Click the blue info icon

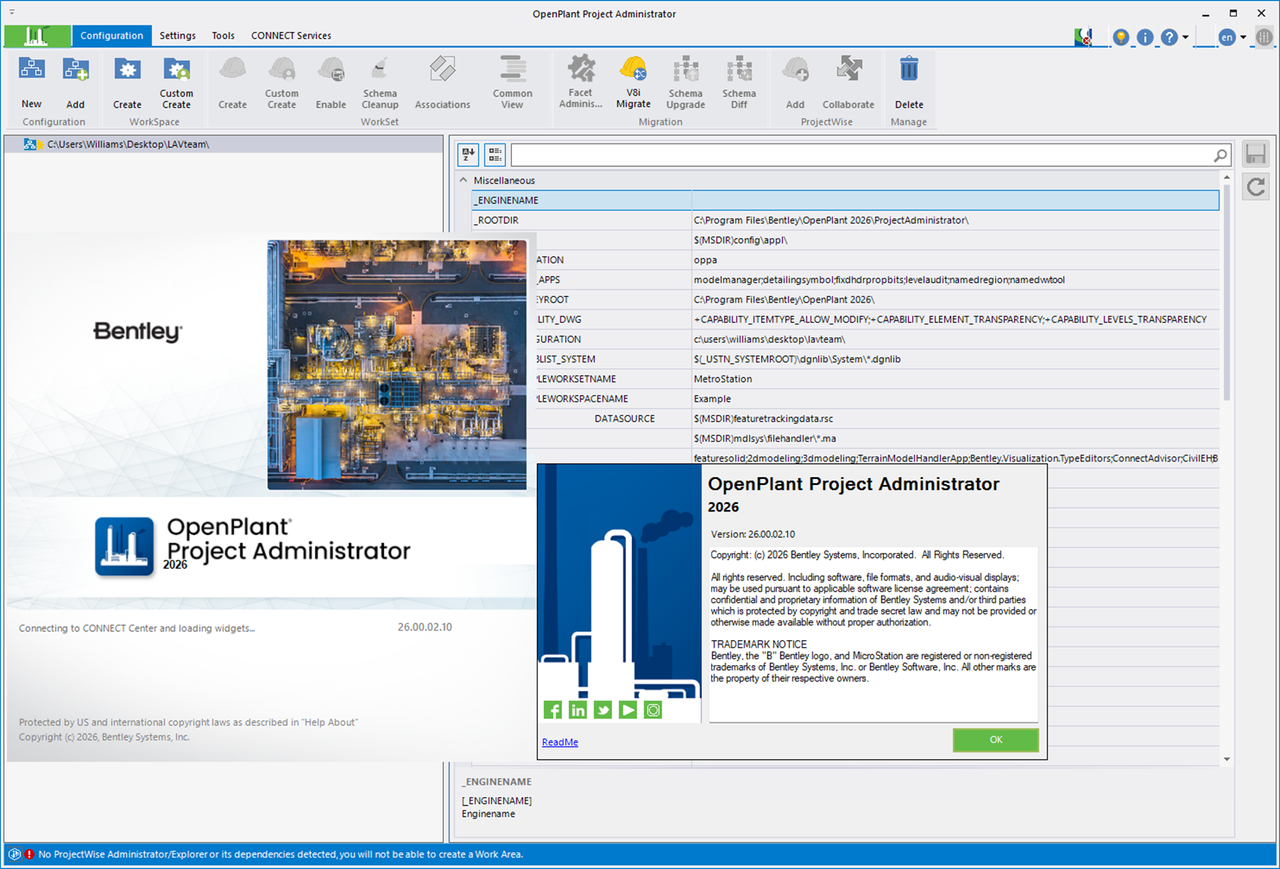1145,37
